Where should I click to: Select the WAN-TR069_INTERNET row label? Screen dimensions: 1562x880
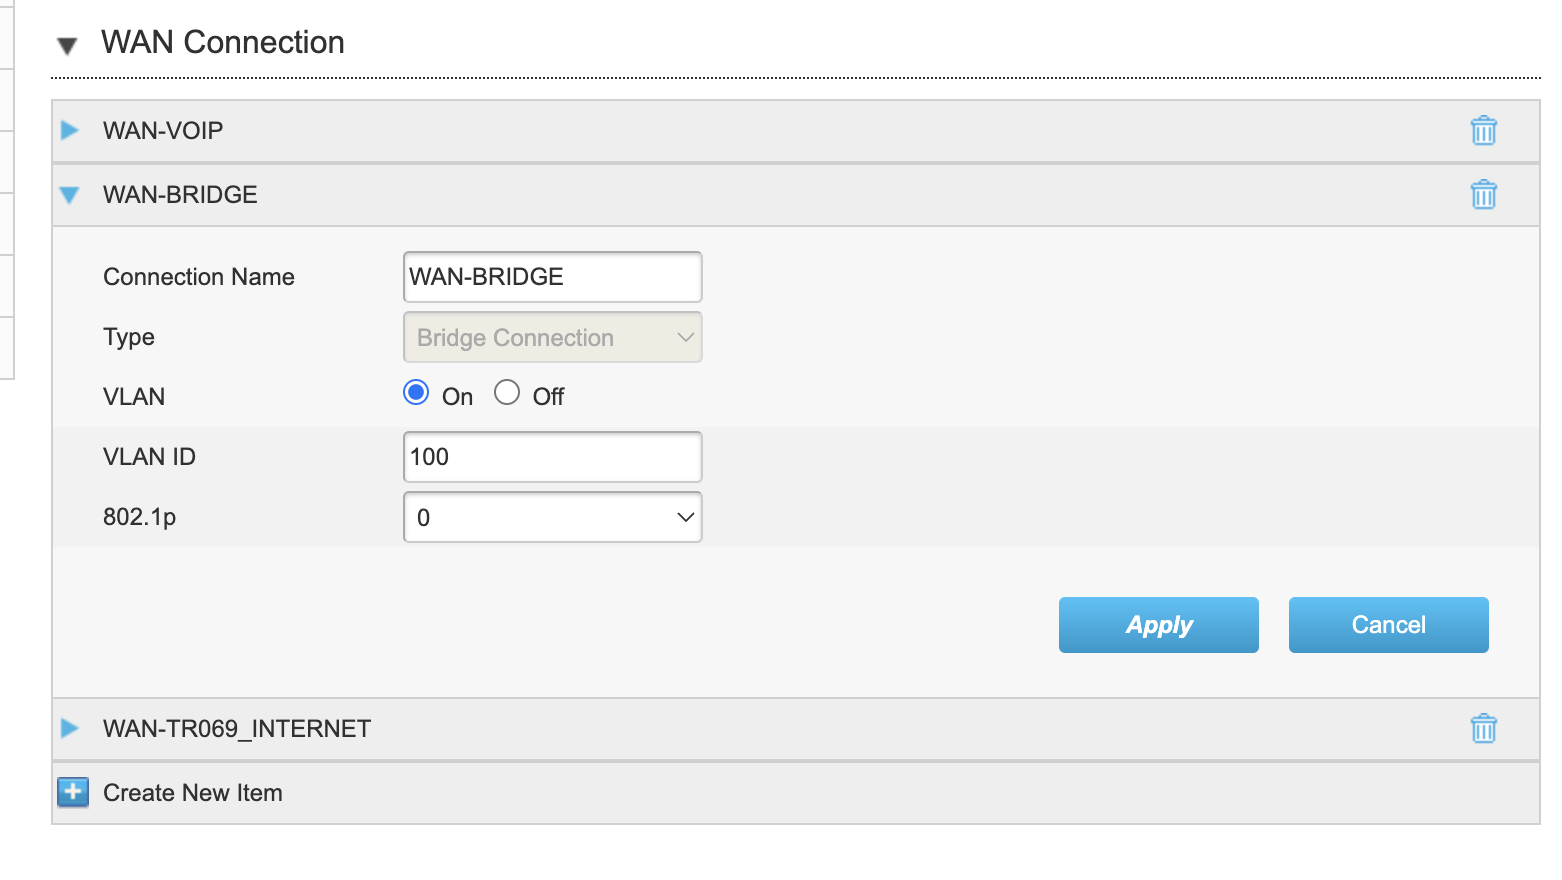coord(237,729)
